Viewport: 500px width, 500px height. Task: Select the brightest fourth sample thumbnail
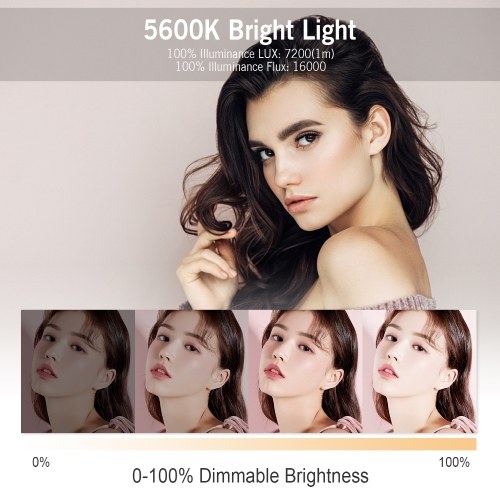(419, 371)
